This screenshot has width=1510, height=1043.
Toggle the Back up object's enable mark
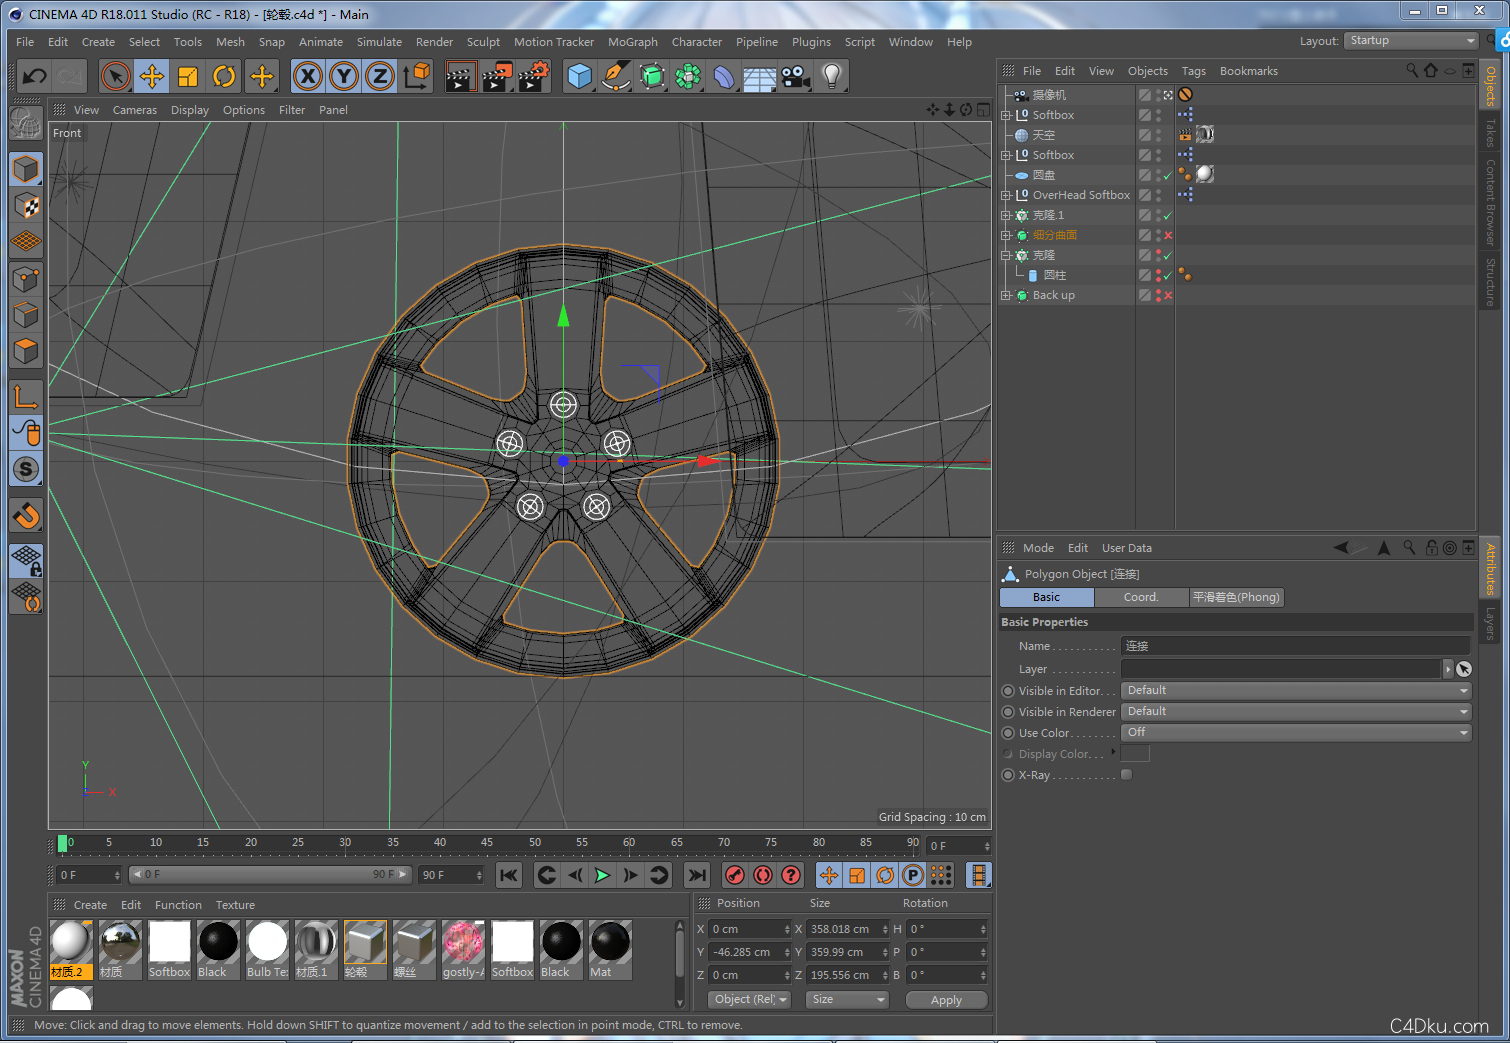1168,296
